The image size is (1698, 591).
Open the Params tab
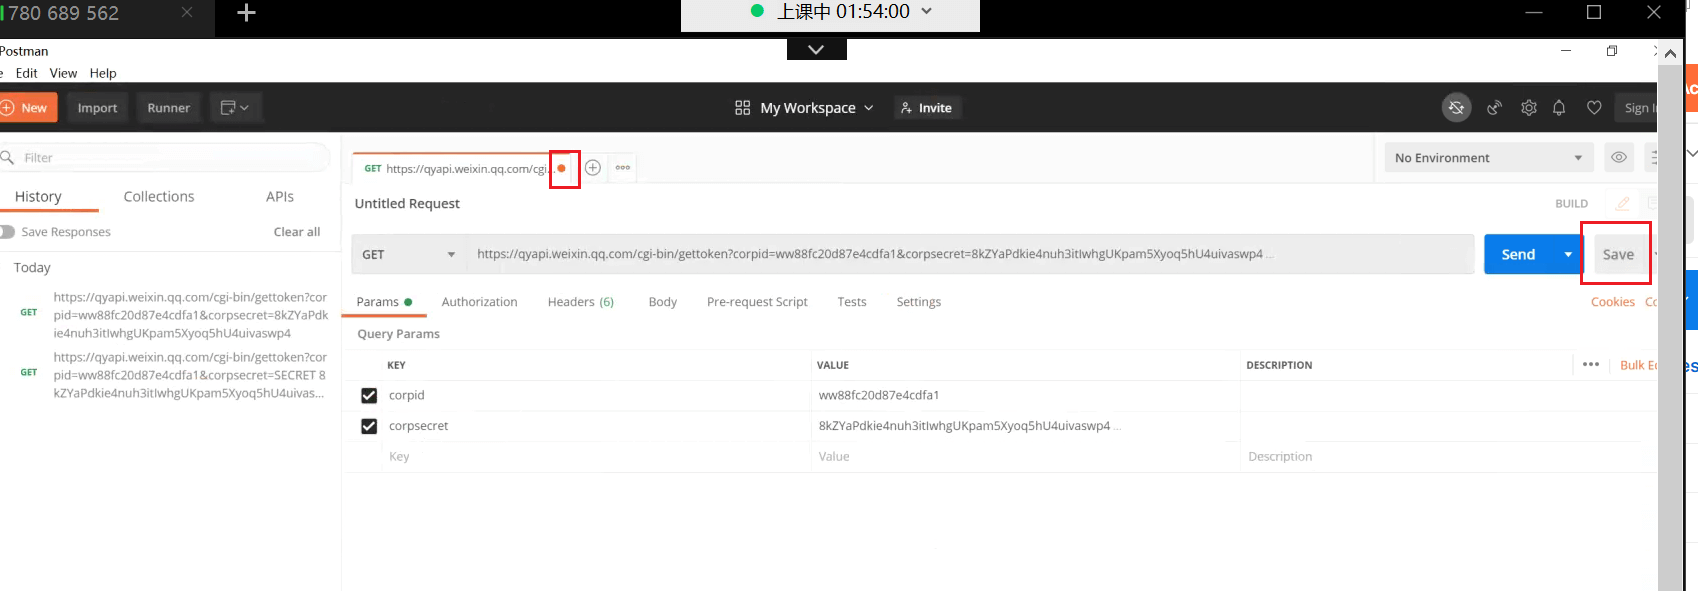pyautogui.click(x=384, y=302)
